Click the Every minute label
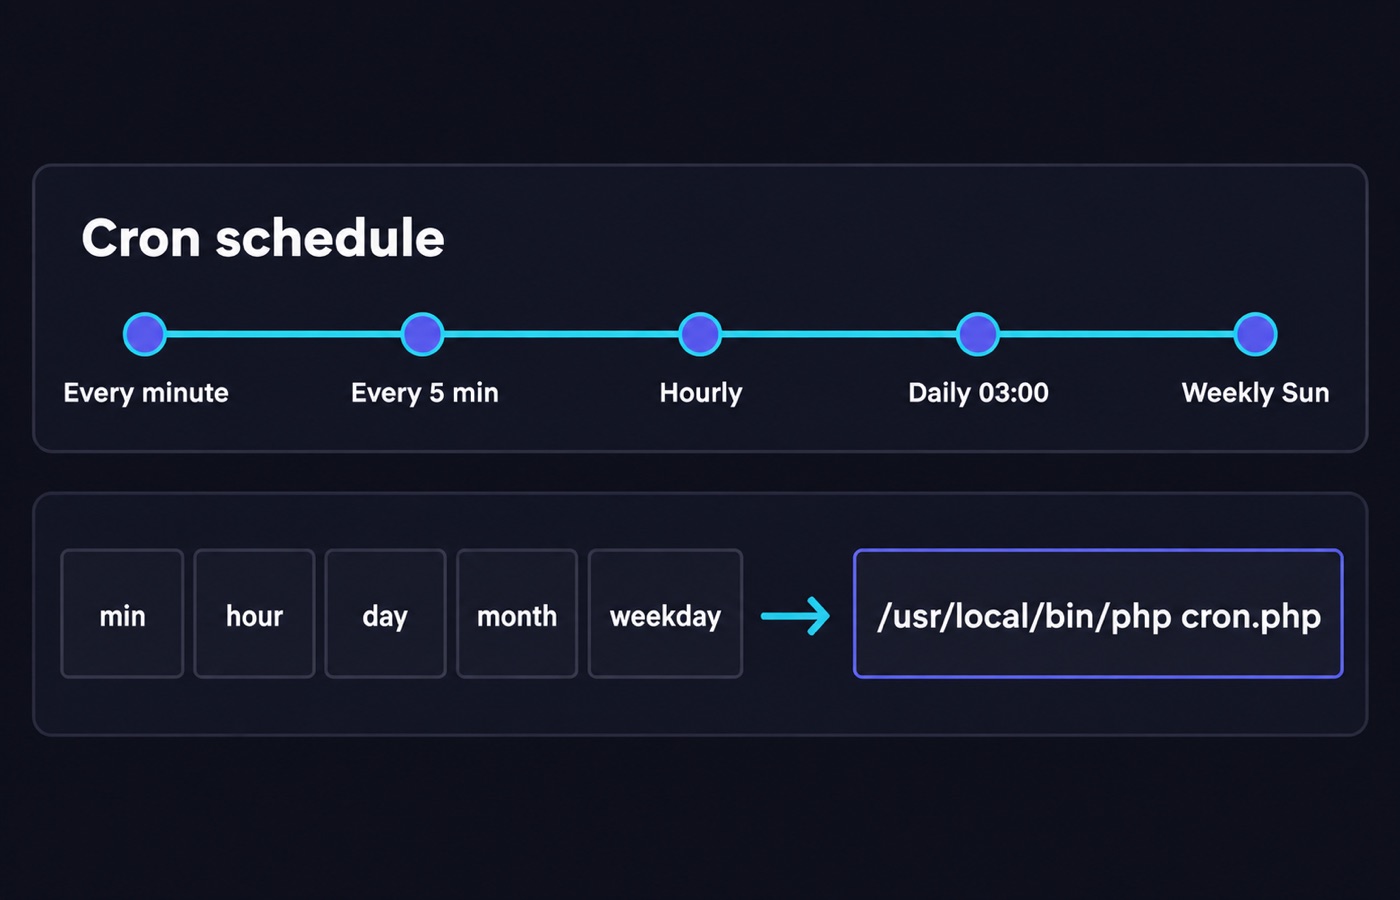Screen dimensions: 1400x900 click(146, 393)
